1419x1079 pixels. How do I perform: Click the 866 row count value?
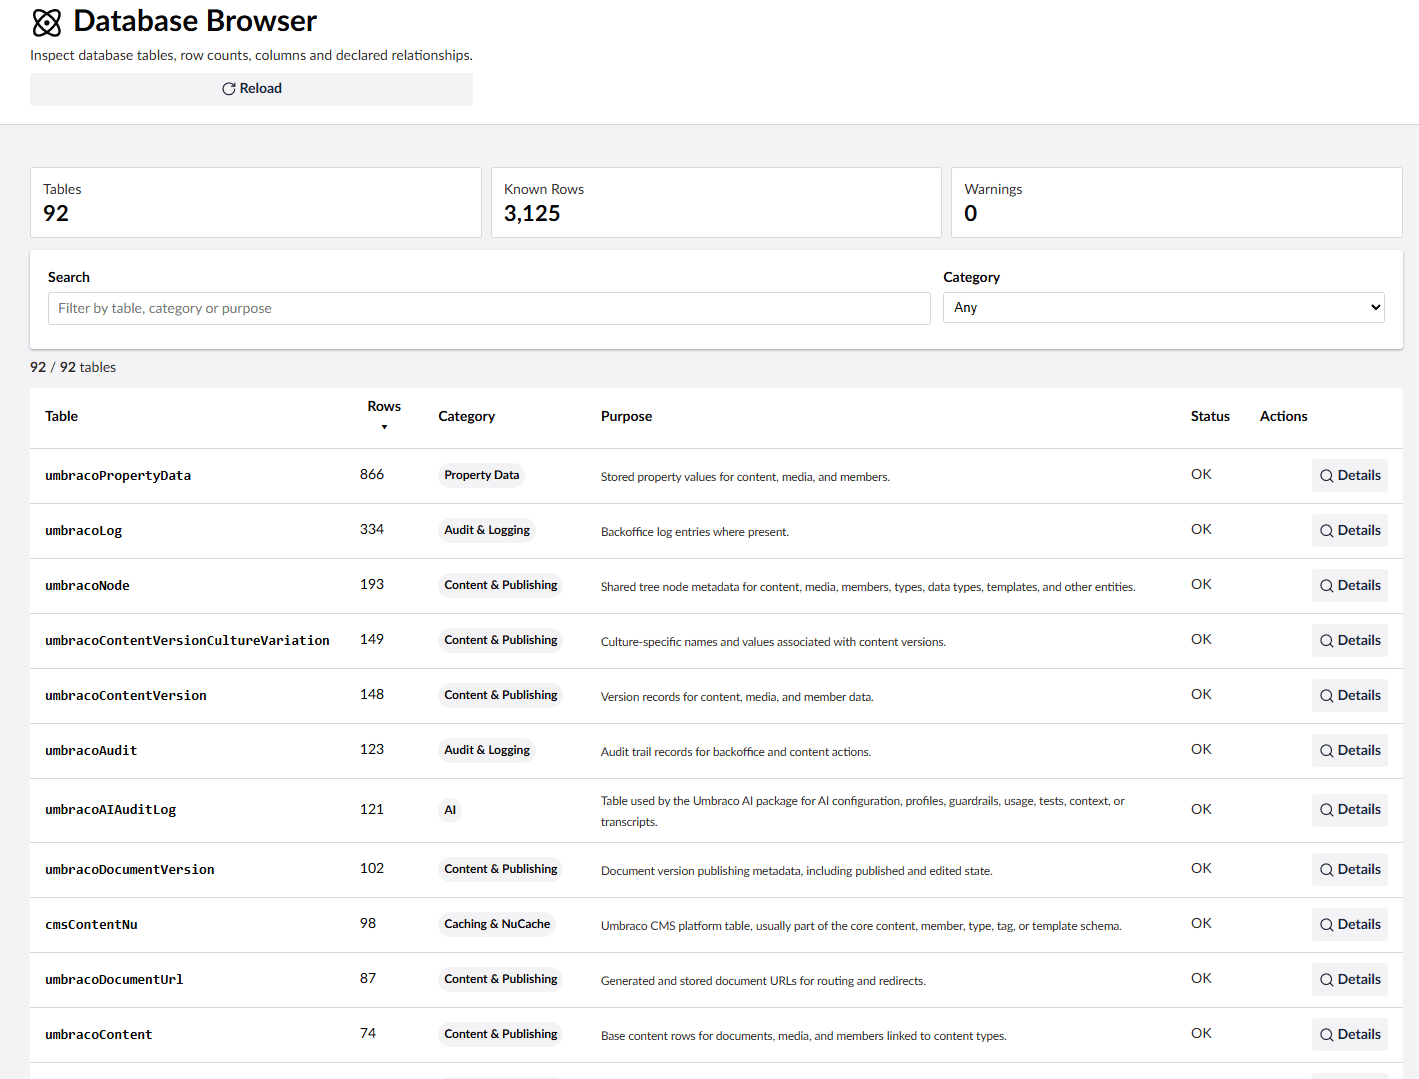point(372,474)
